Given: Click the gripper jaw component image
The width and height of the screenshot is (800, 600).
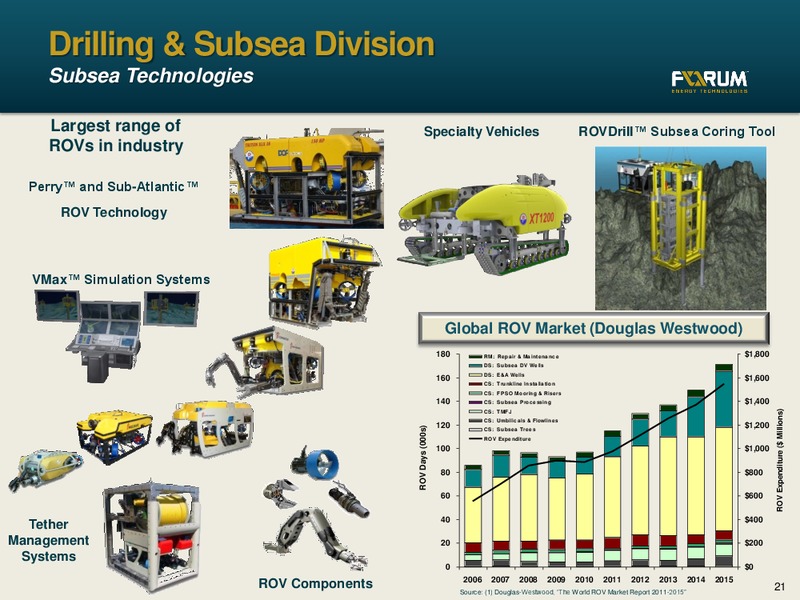Looking at the screenshot, I should (280, 493).
